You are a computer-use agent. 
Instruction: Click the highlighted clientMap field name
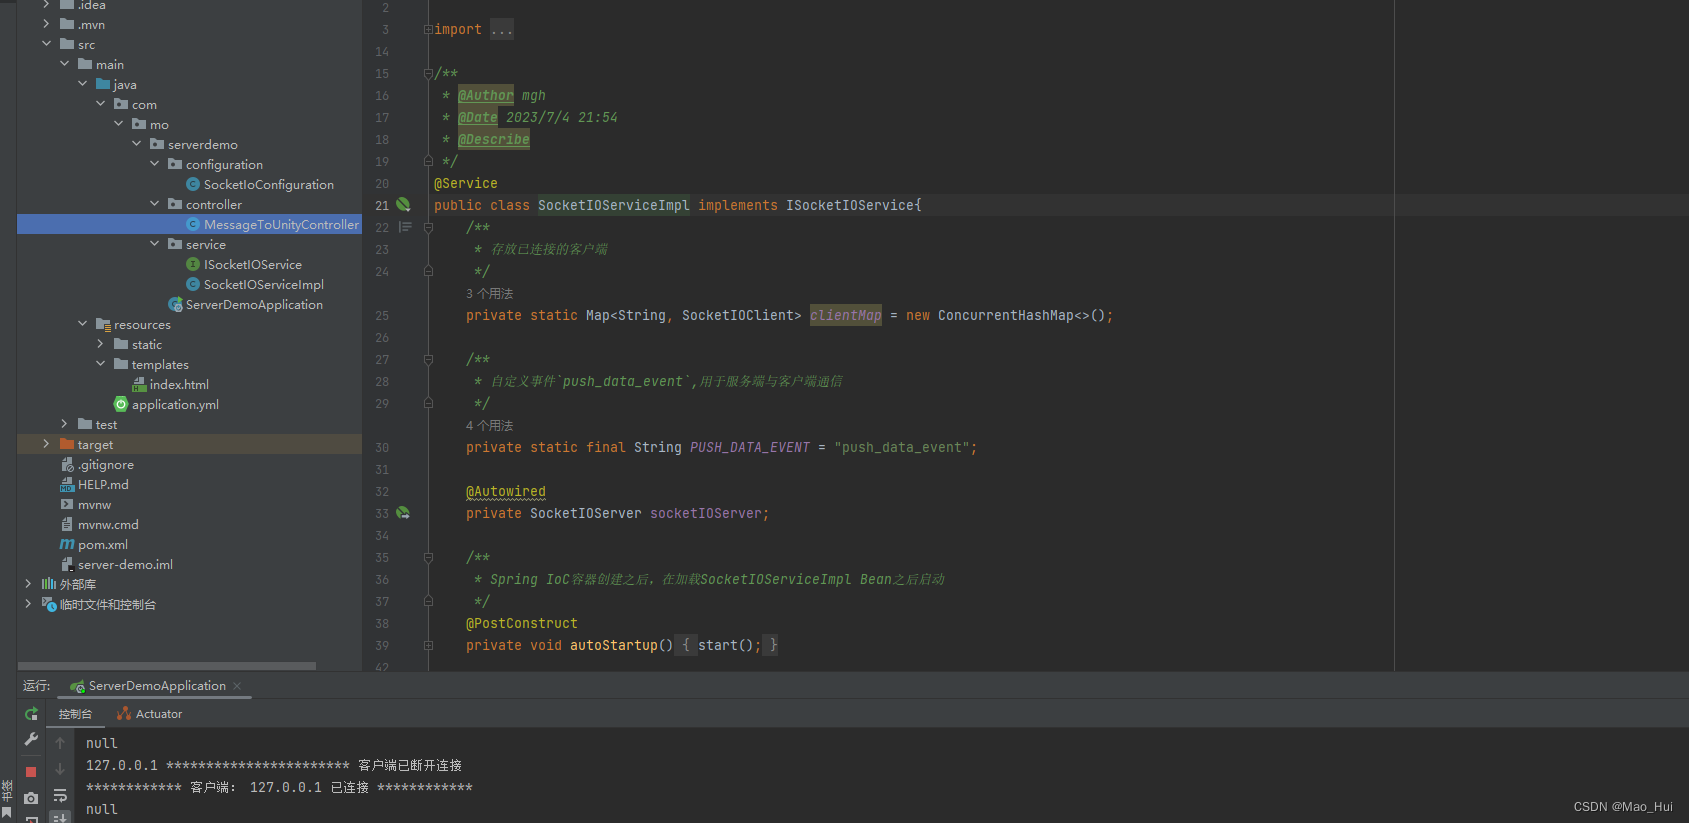pyautogui.click(x=846, y=316)
